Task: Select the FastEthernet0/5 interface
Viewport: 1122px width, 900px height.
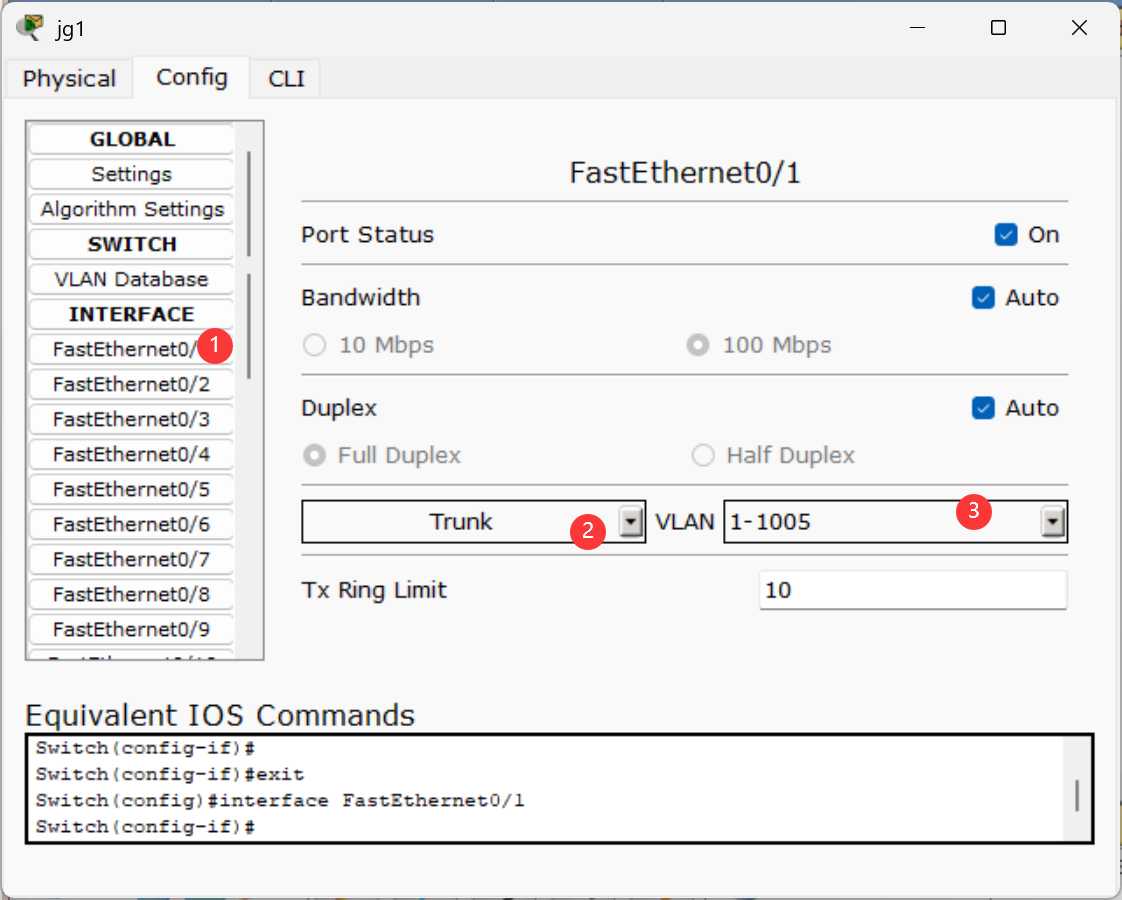Action: [x=132, y=489]
